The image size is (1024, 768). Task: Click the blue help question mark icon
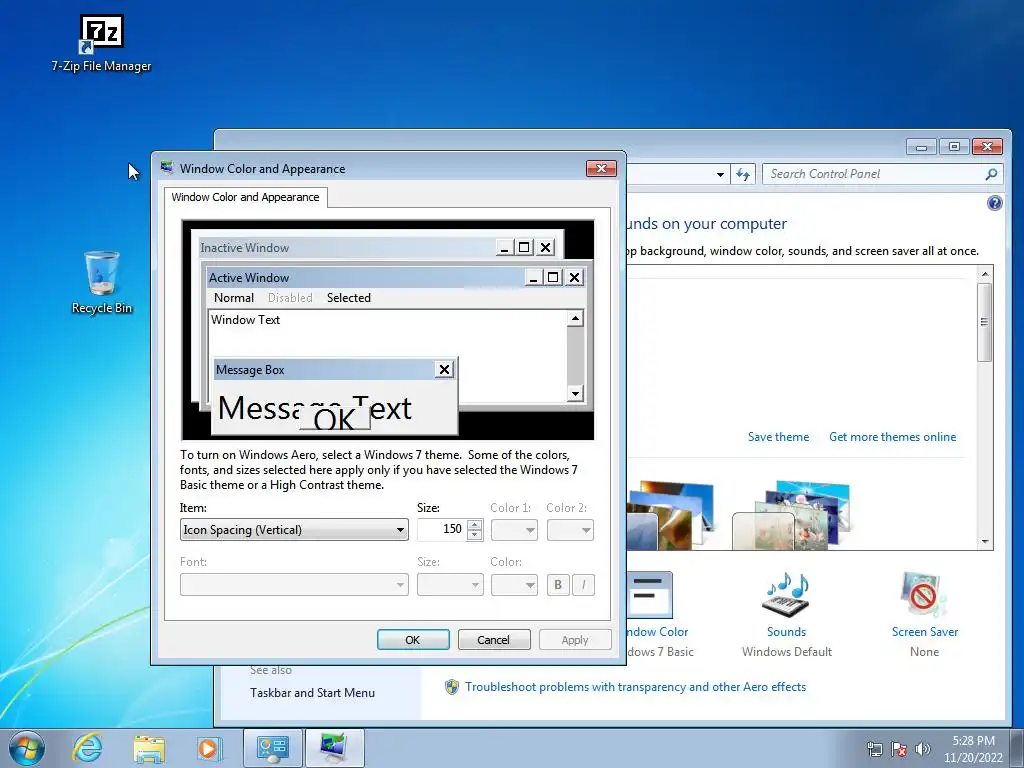click(994, 203)
